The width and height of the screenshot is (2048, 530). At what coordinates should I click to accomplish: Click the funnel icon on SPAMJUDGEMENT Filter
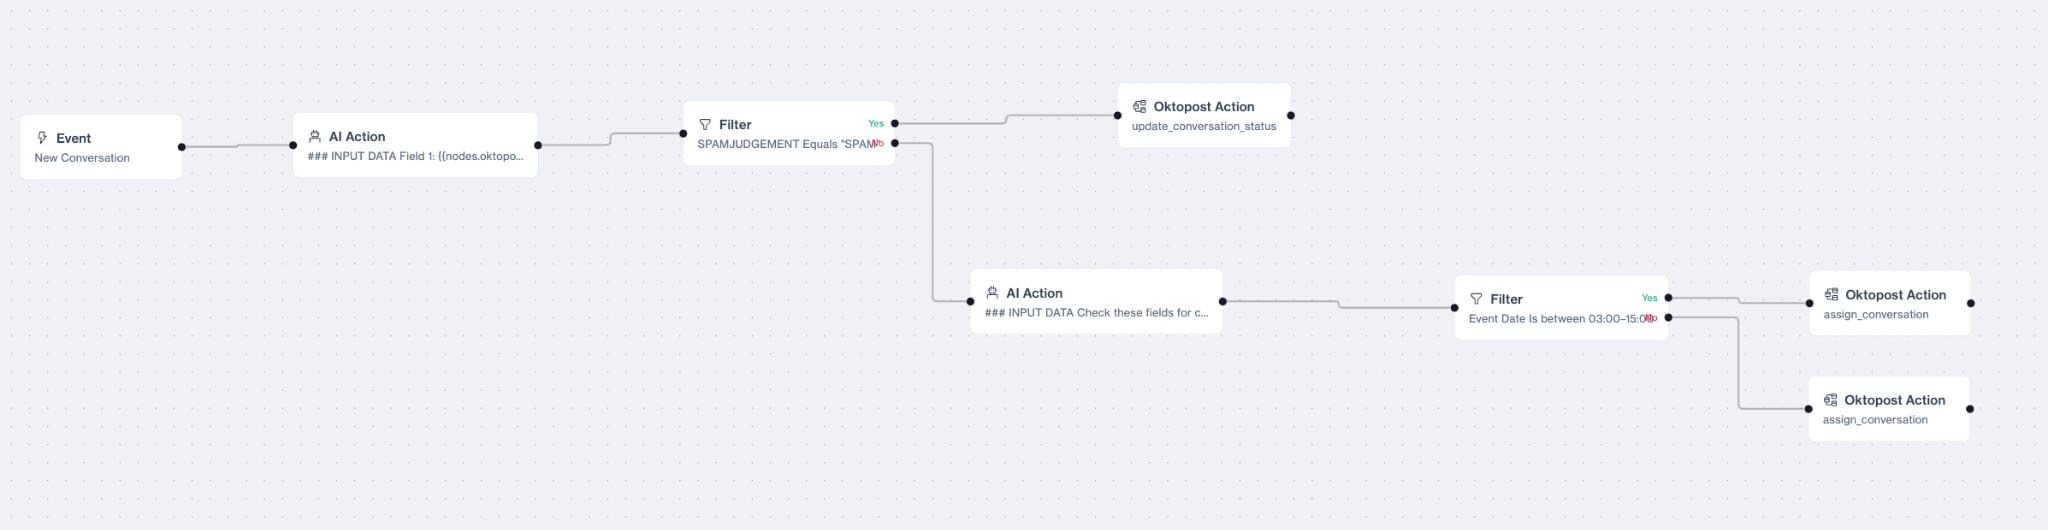(705, 124)
